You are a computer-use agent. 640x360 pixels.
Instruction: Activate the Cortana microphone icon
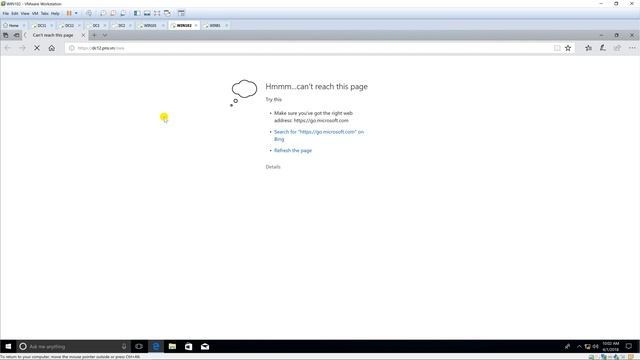(124, 347)
